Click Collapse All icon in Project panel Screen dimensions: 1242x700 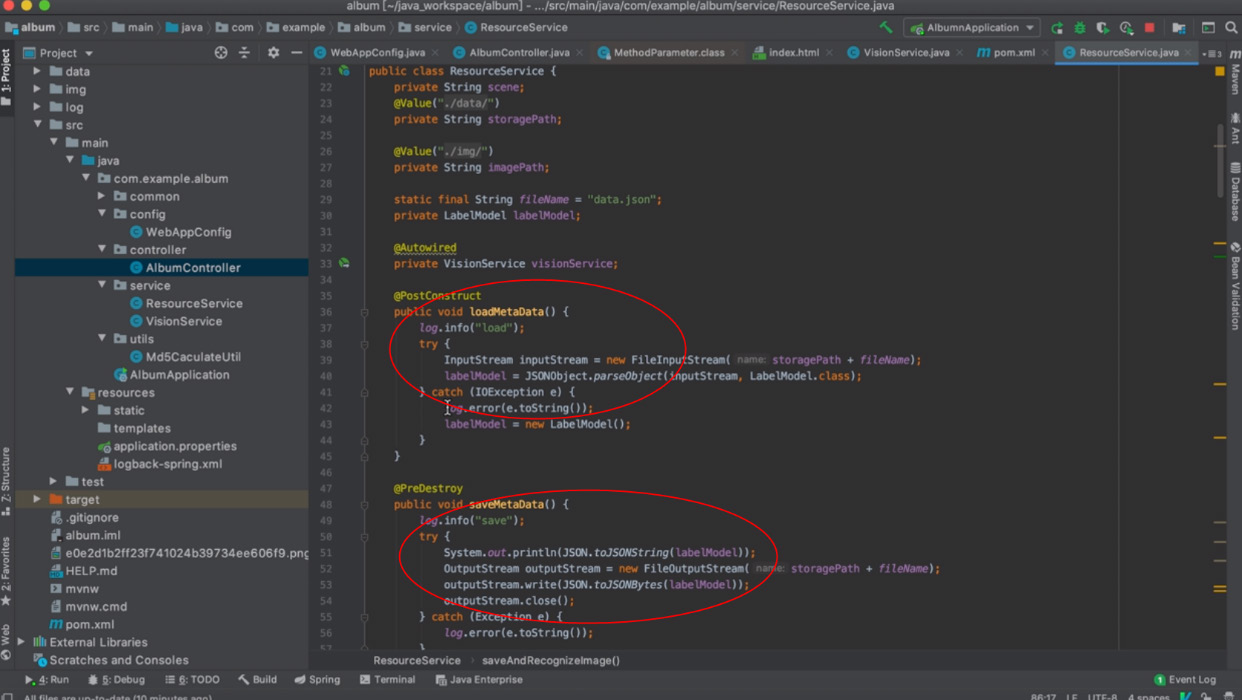[x=244, y=53]
